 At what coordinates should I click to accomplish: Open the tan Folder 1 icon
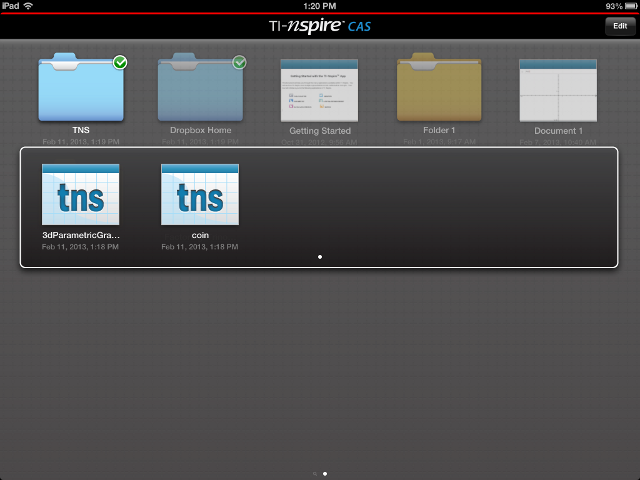pyautogui.click(x=440, y=90)
